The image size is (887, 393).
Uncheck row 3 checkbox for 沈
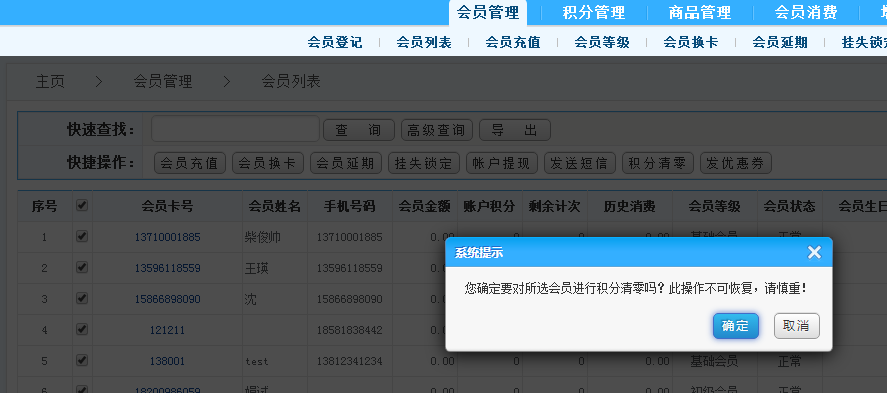coord(82,298)
